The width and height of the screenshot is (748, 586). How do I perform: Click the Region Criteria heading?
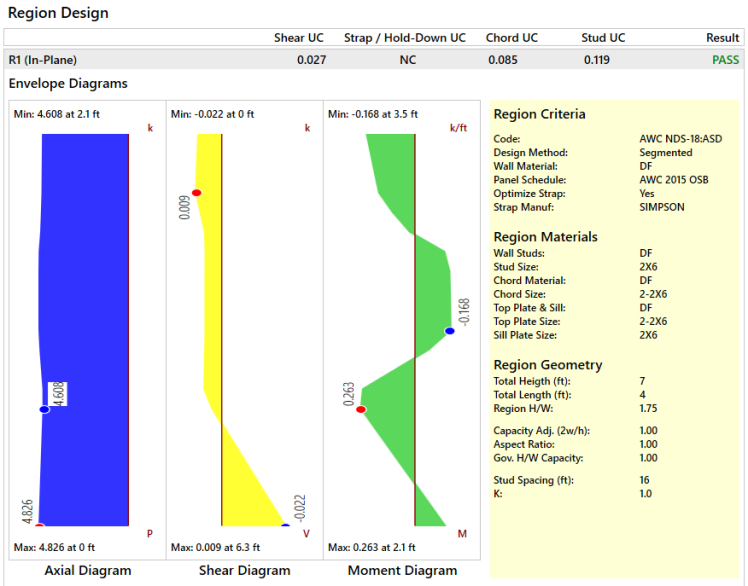point(540,114)
